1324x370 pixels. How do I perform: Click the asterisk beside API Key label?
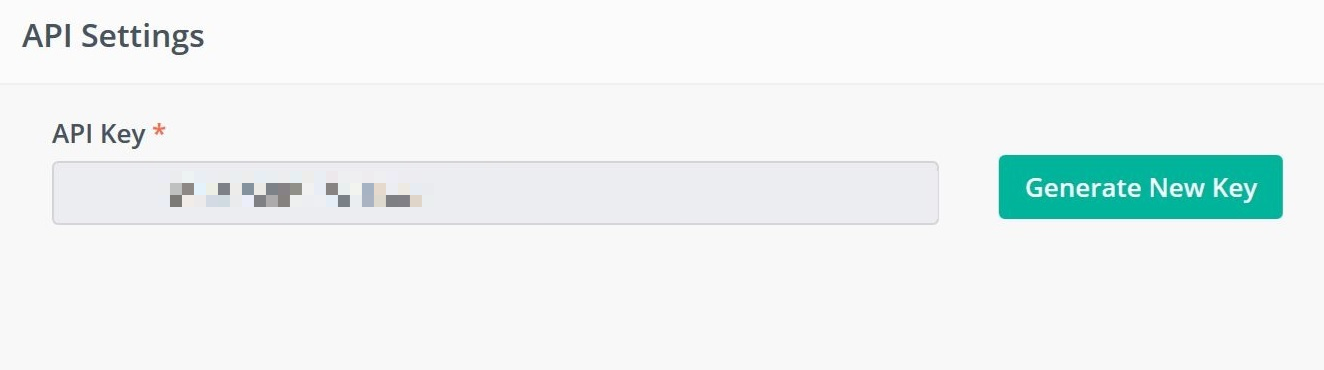[x=159, y=131]
